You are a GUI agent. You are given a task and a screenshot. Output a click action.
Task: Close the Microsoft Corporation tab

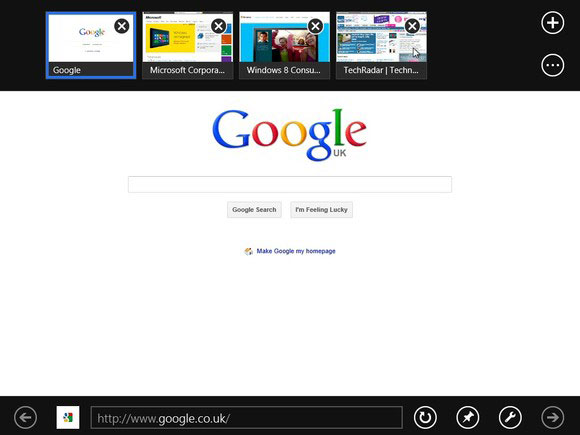pyautogui.click(x=219, y=26)
